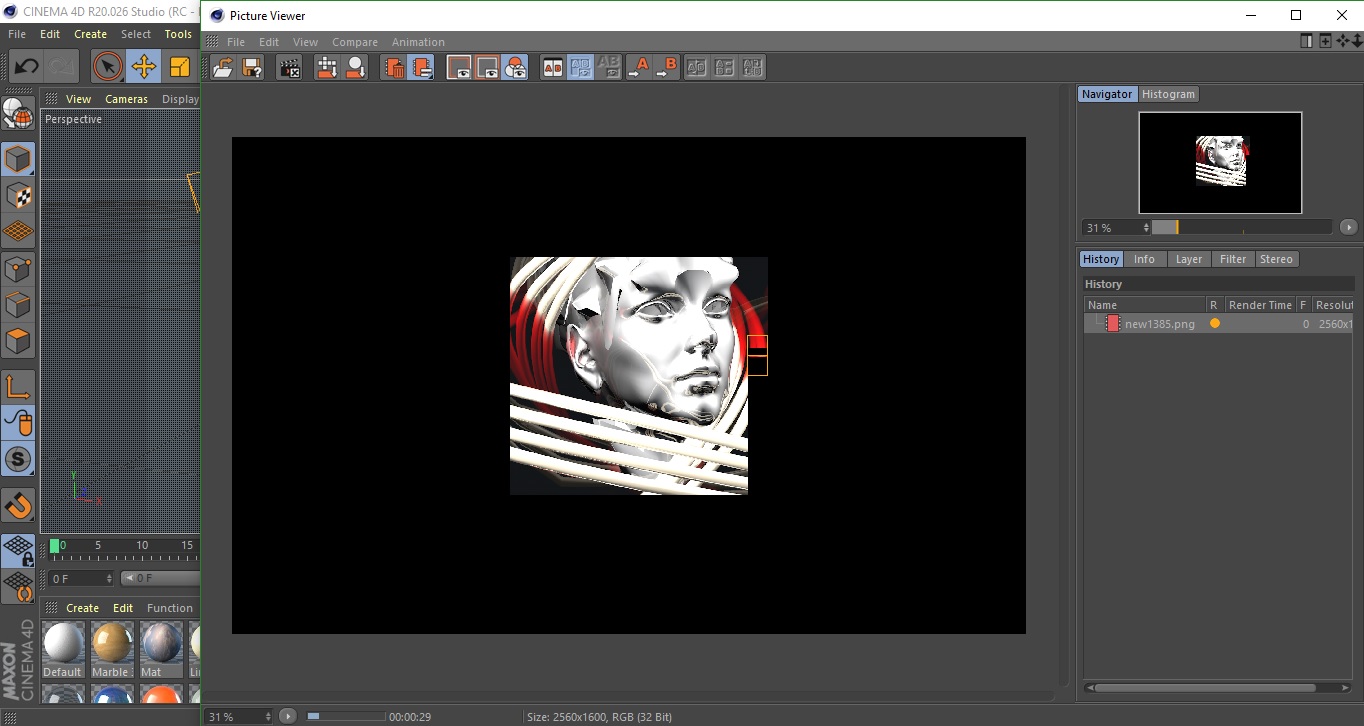Image resolution: width=1364 pixels, height=726 pixels.
Task: Click the navigator preview thumbnail
Action: click(x=1220, y=162)
